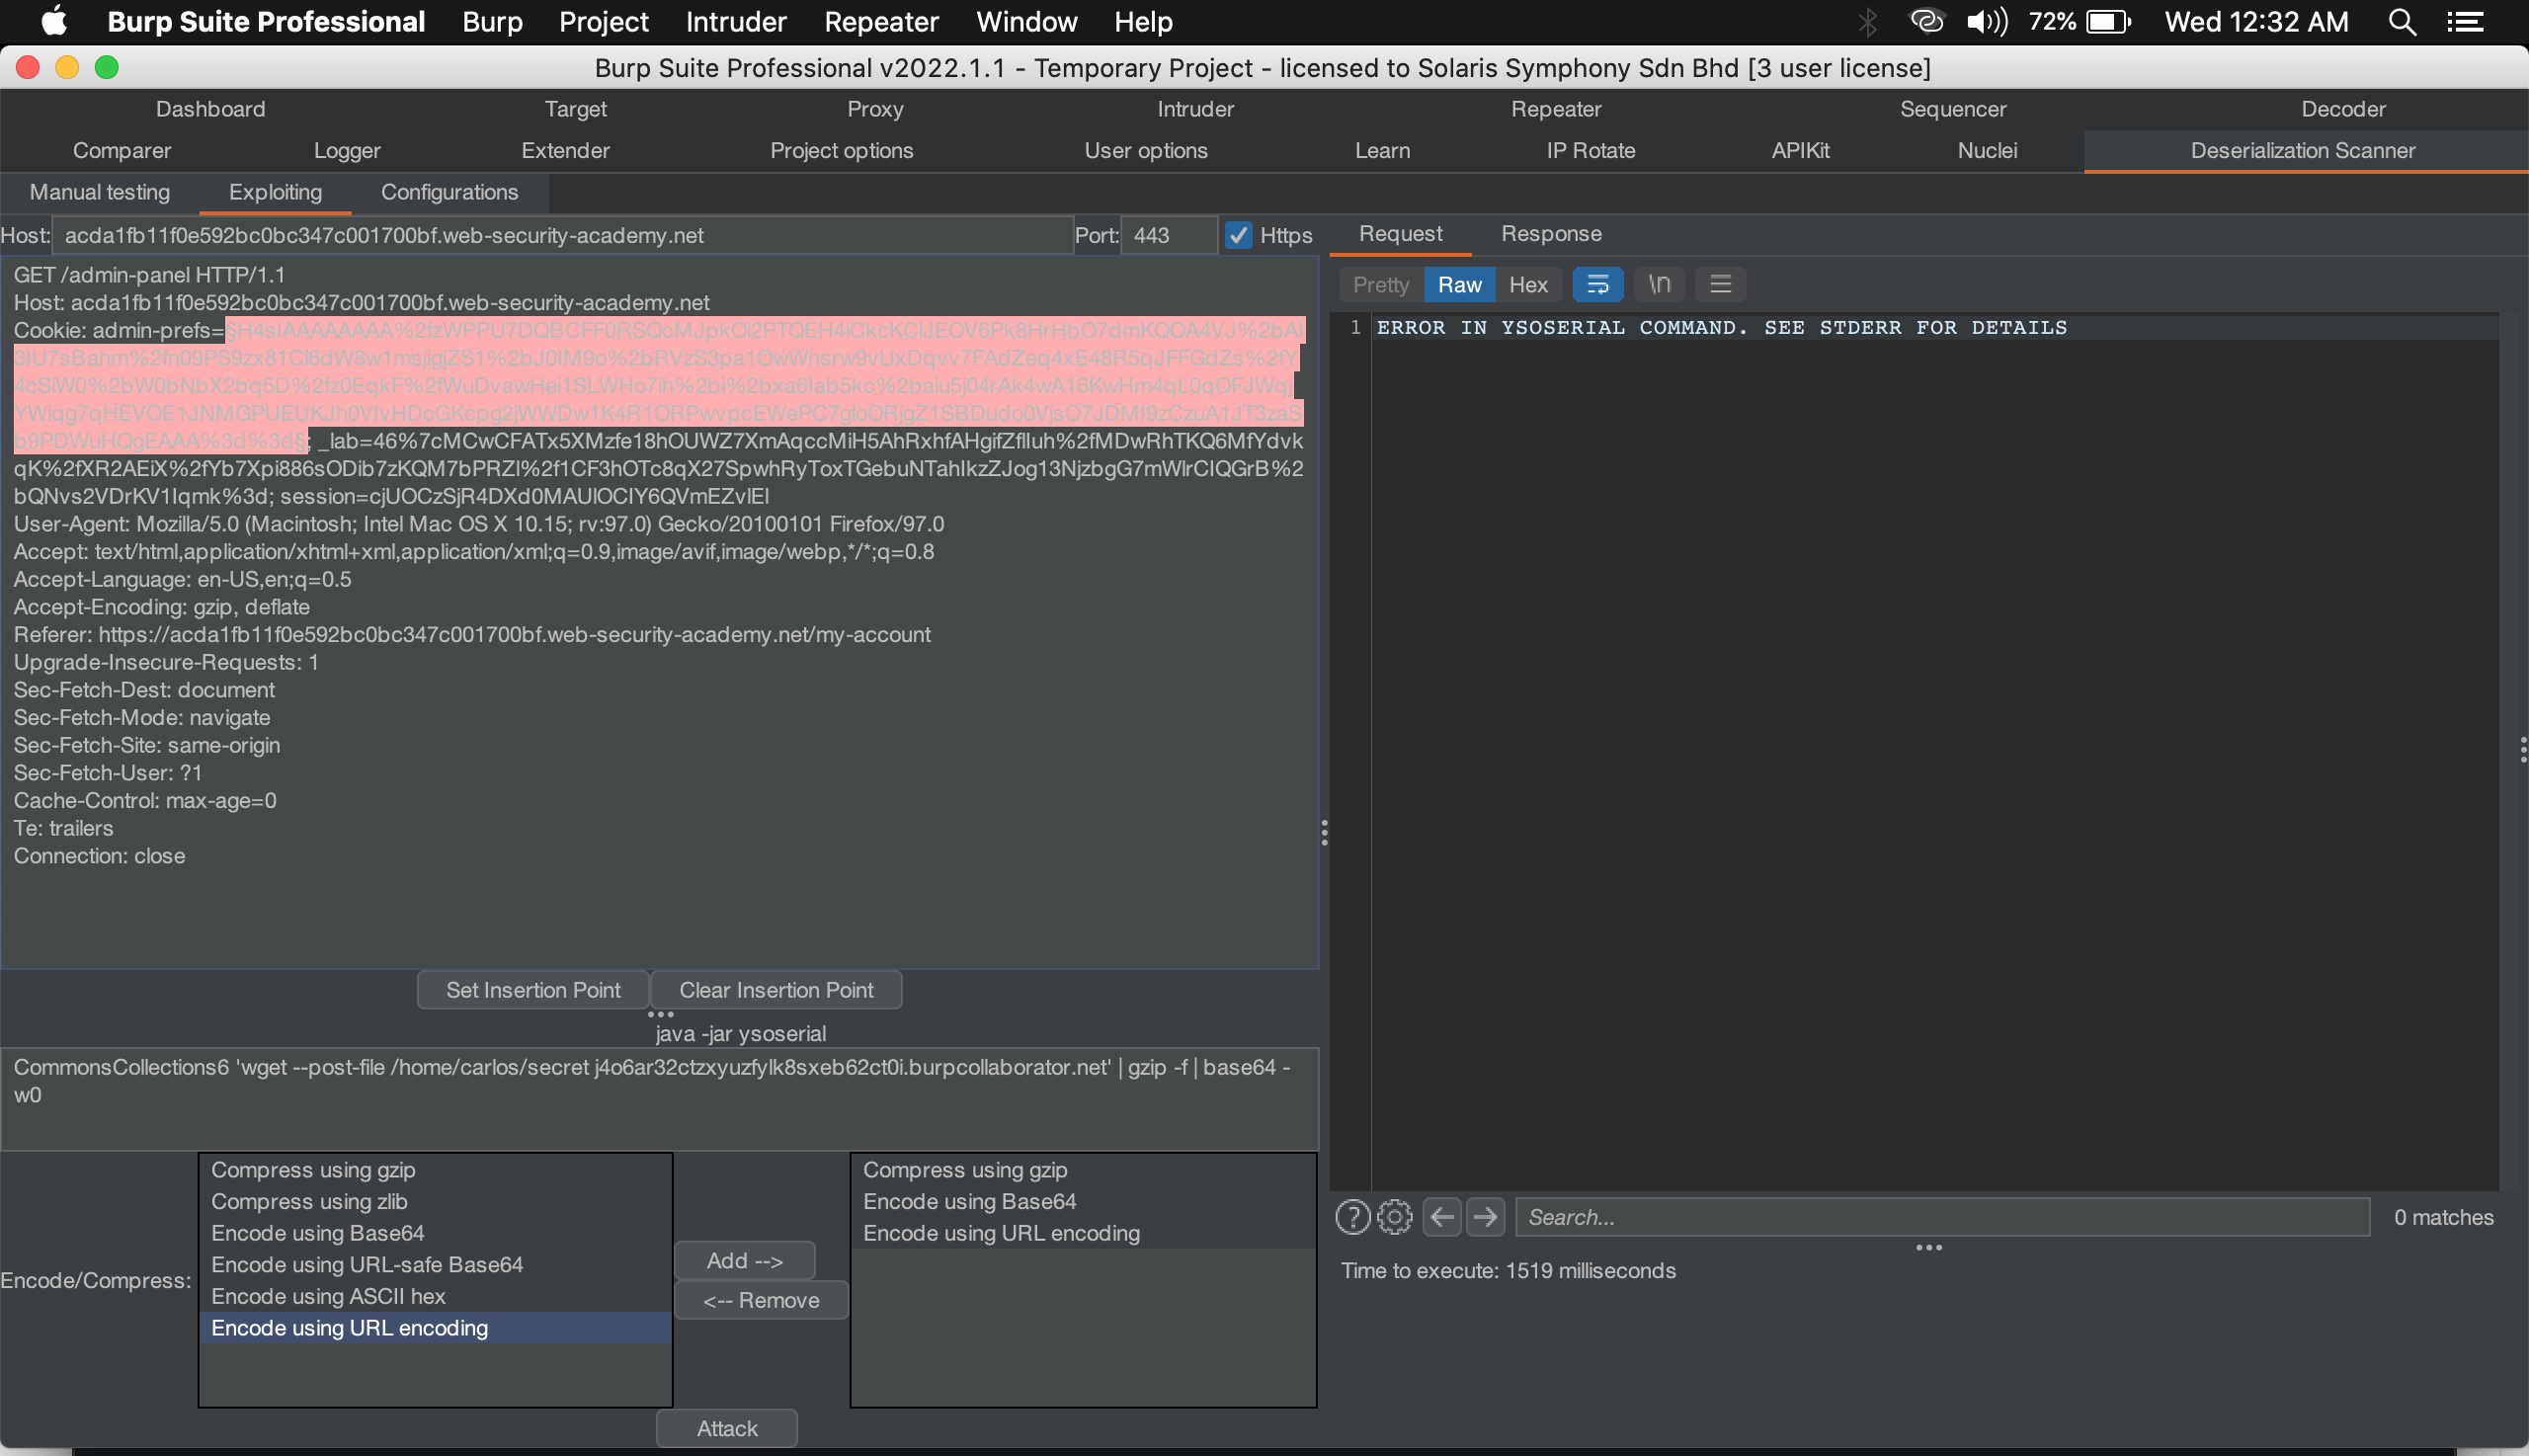This screenshot has height=1456, width=2529.
Task: Switch to Manual testing sub-tab
Action: point(100,192)
